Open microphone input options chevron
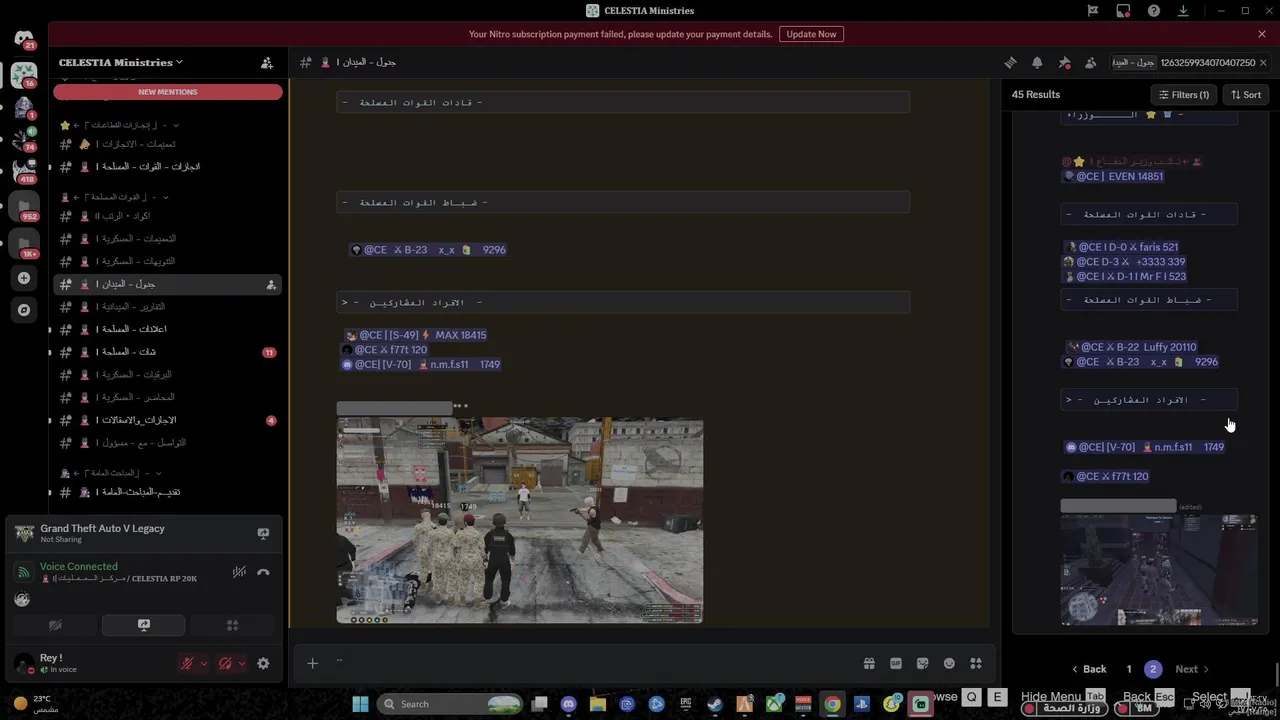The height and width of the screenshot is (720, 1280). [204, 663]
